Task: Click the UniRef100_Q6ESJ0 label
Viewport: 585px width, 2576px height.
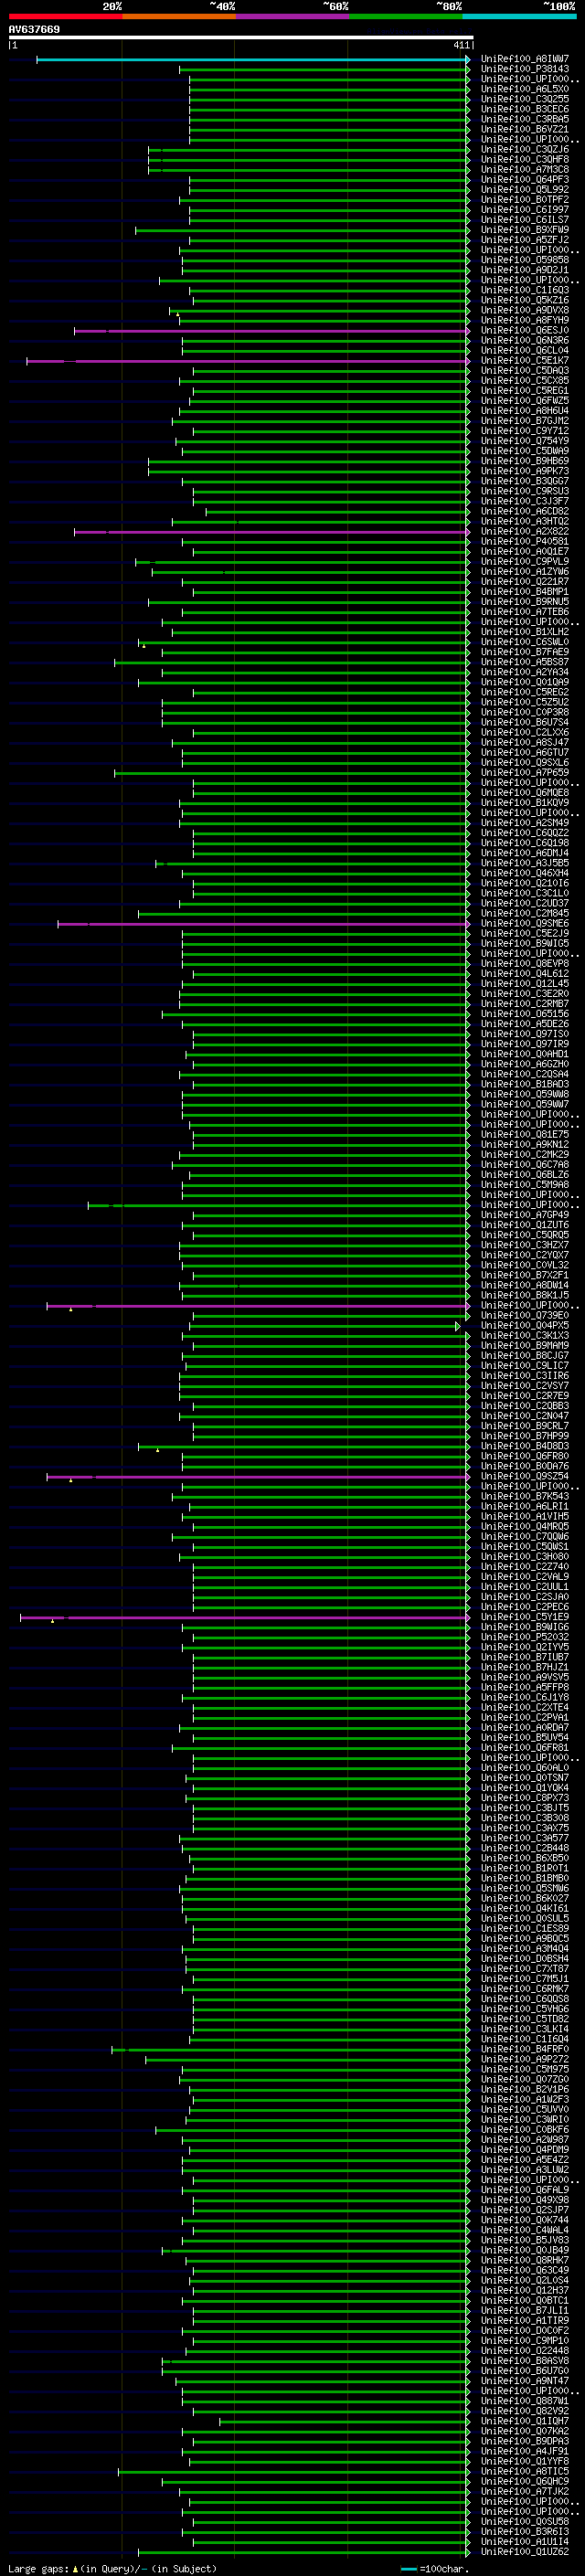Action: 525,331
